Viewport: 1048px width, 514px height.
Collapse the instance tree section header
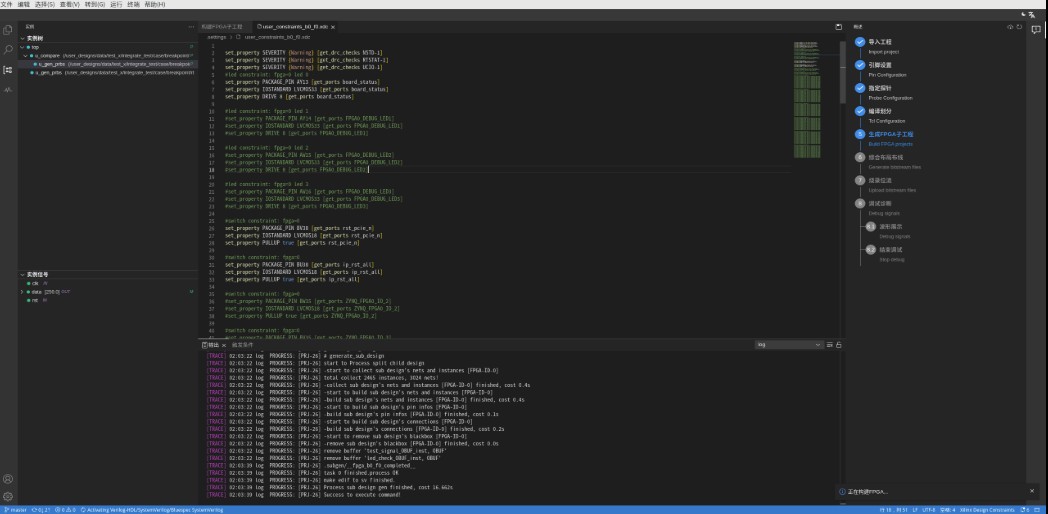[x=107, y=39]
